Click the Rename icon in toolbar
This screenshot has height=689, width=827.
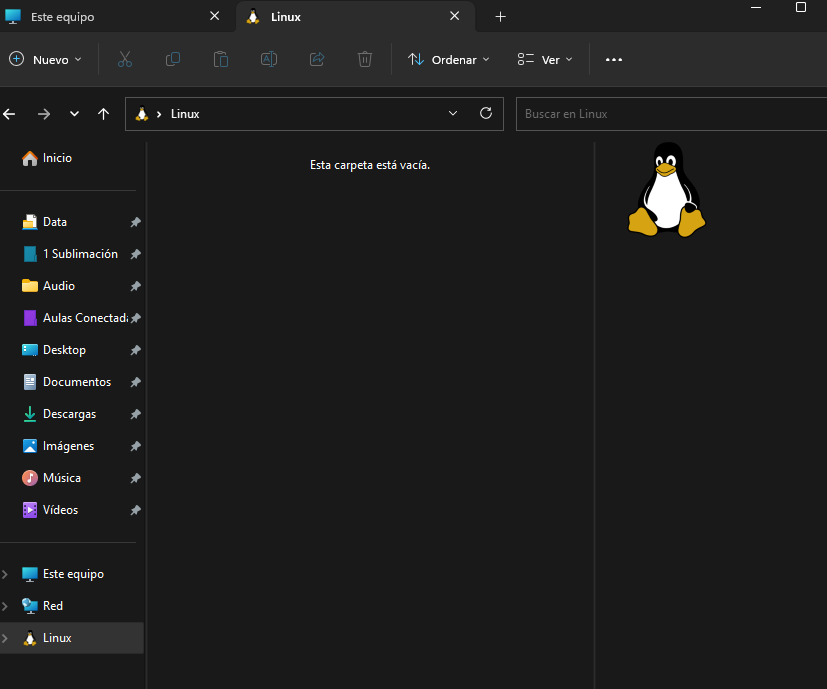(268, 59)
